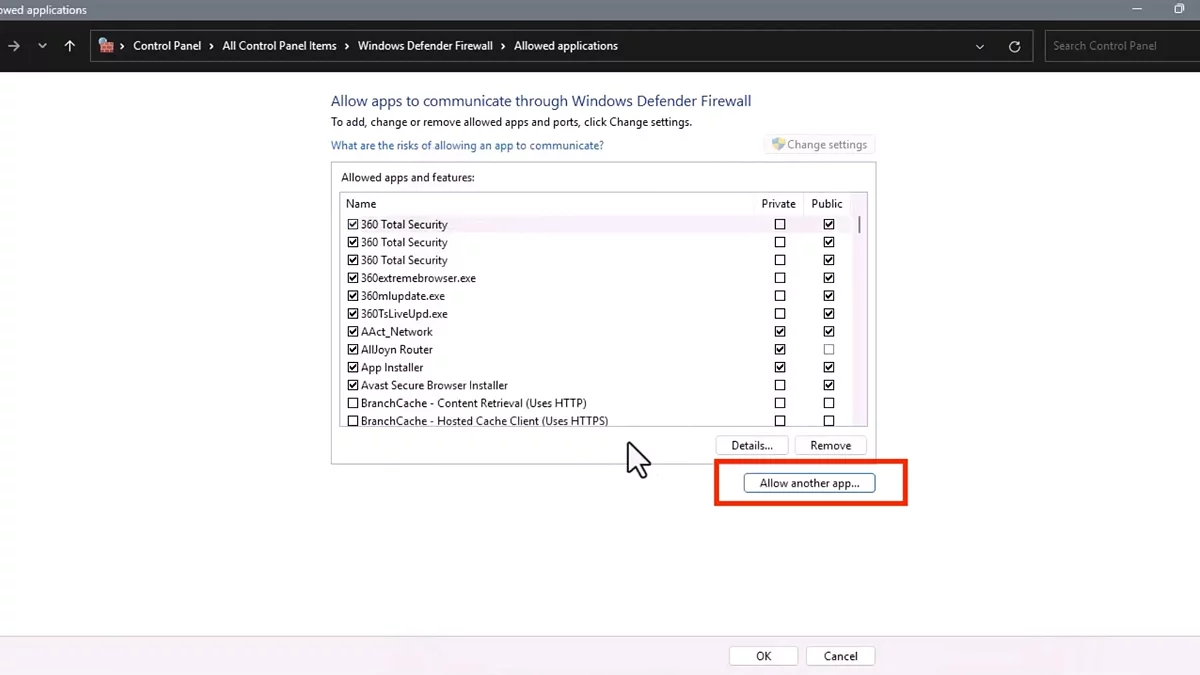Click the forward navigation arrow
Screen dimensions: 1200x675
point(14,46)
